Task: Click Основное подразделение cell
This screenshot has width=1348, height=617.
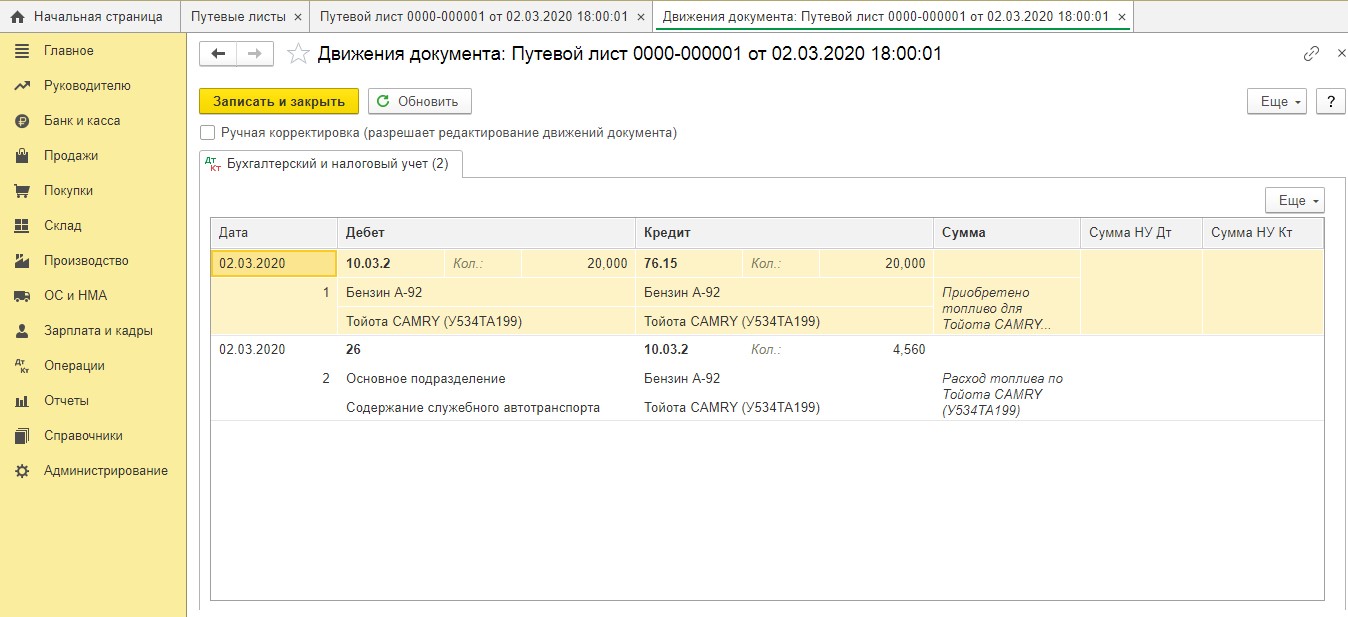Action: click(x=426, y=379)
